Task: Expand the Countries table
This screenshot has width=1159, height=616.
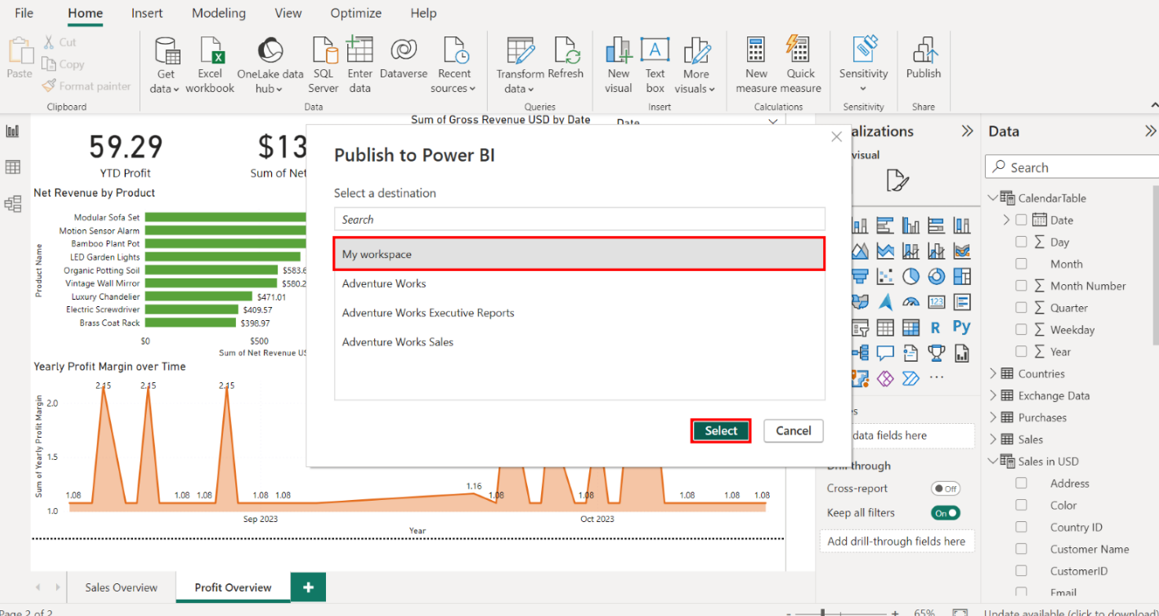Action: tap(993, 374)
